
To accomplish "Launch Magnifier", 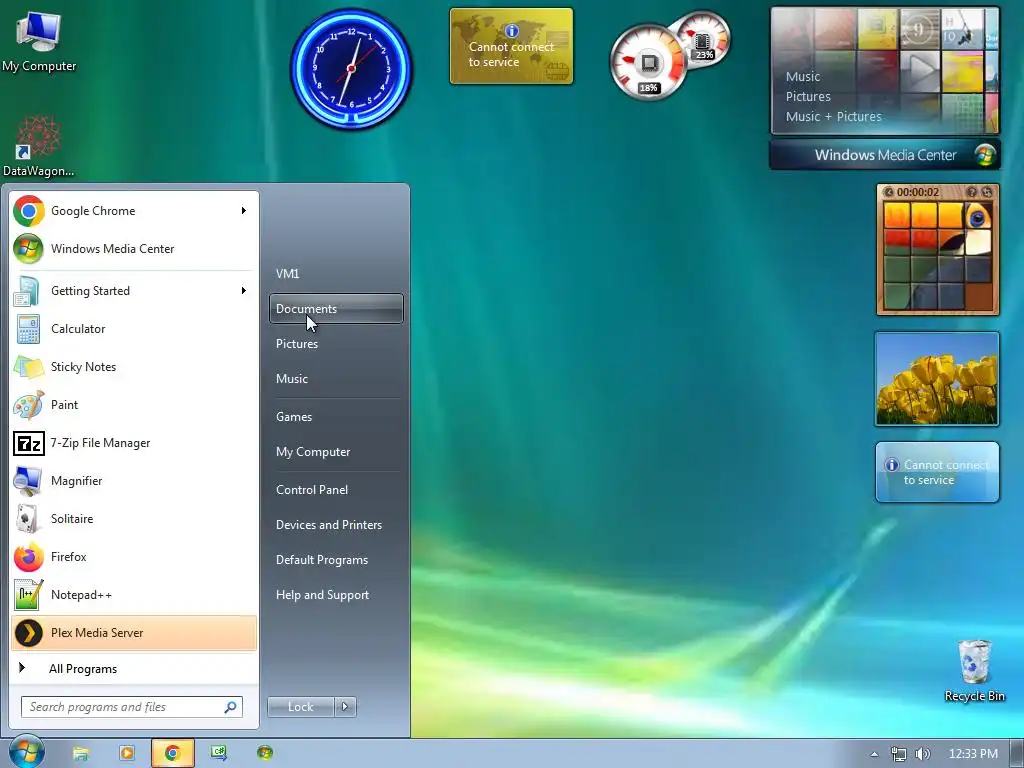I will click(x=134, y=481).
